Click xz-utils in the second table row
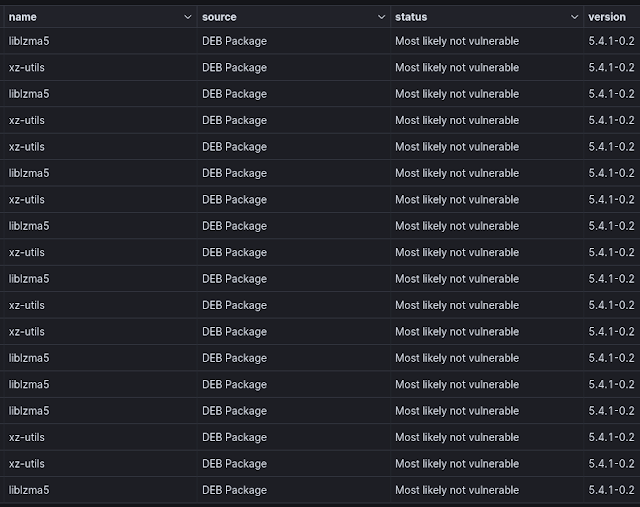640x507 pixels. click(27, 68)
